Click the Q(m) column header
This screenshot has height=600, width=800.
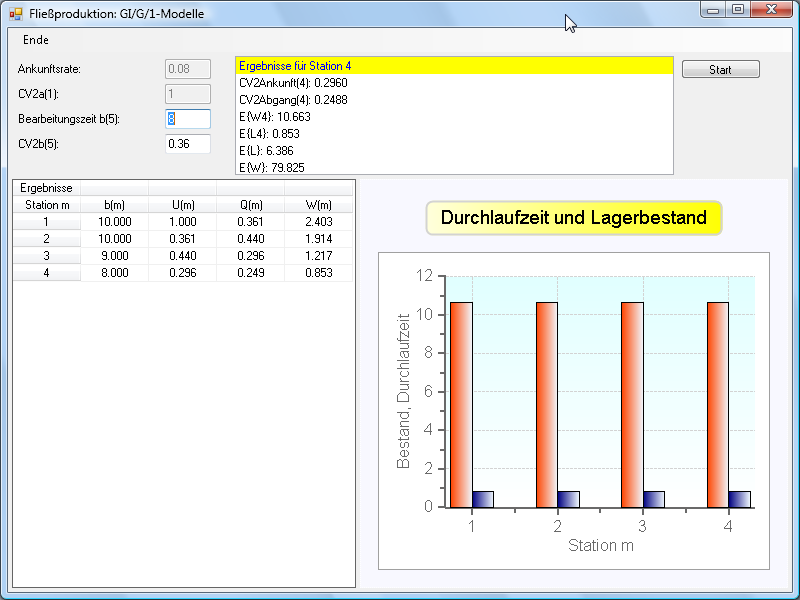[x=250, y=205]
